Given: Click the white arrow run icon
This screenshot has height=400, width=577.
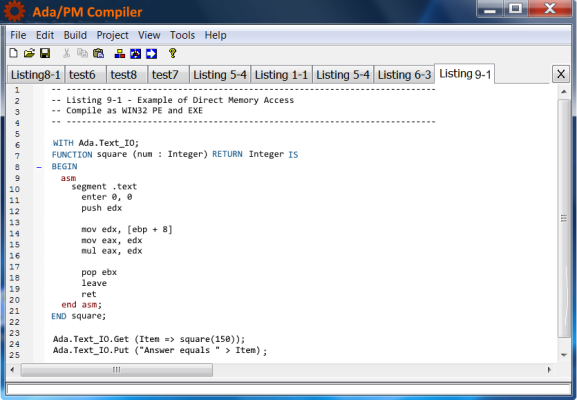Looking at the screenshot, I should coord(151,54).
